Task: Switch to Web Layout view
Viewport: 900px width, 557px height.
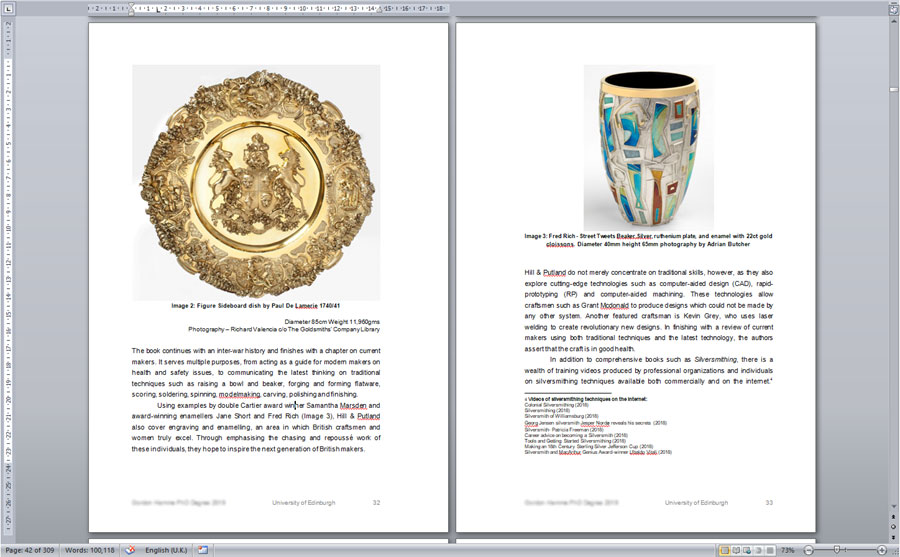Action: (747, 550)
